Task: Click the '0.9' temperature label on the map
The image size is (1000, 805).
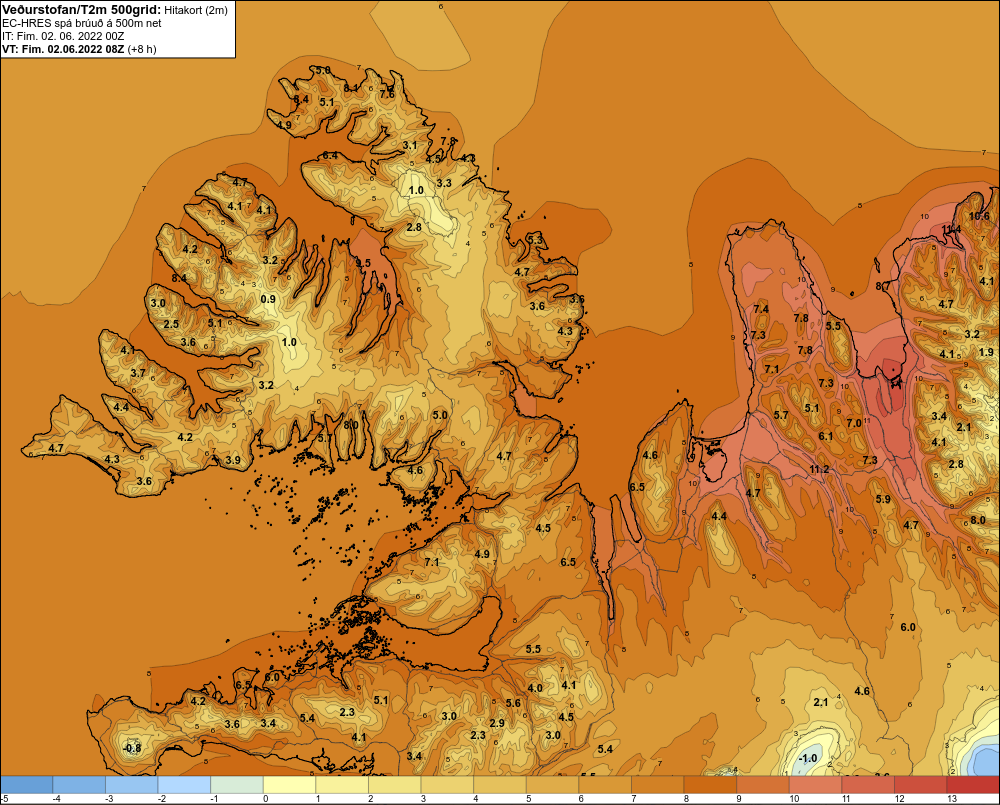Action: [268, 299]
